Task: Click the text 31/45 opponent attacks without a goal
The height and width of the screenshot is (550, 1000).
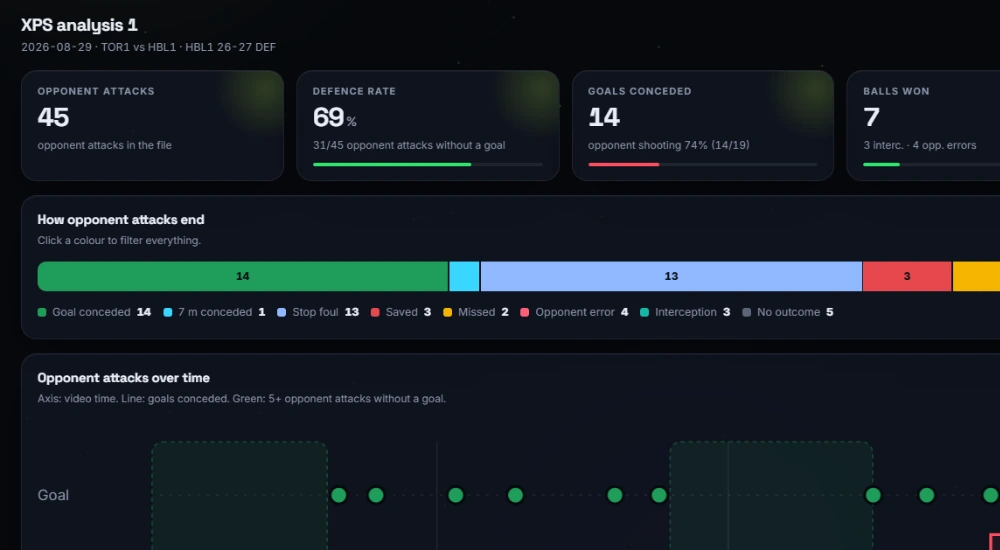Action: tap(409, 145)
